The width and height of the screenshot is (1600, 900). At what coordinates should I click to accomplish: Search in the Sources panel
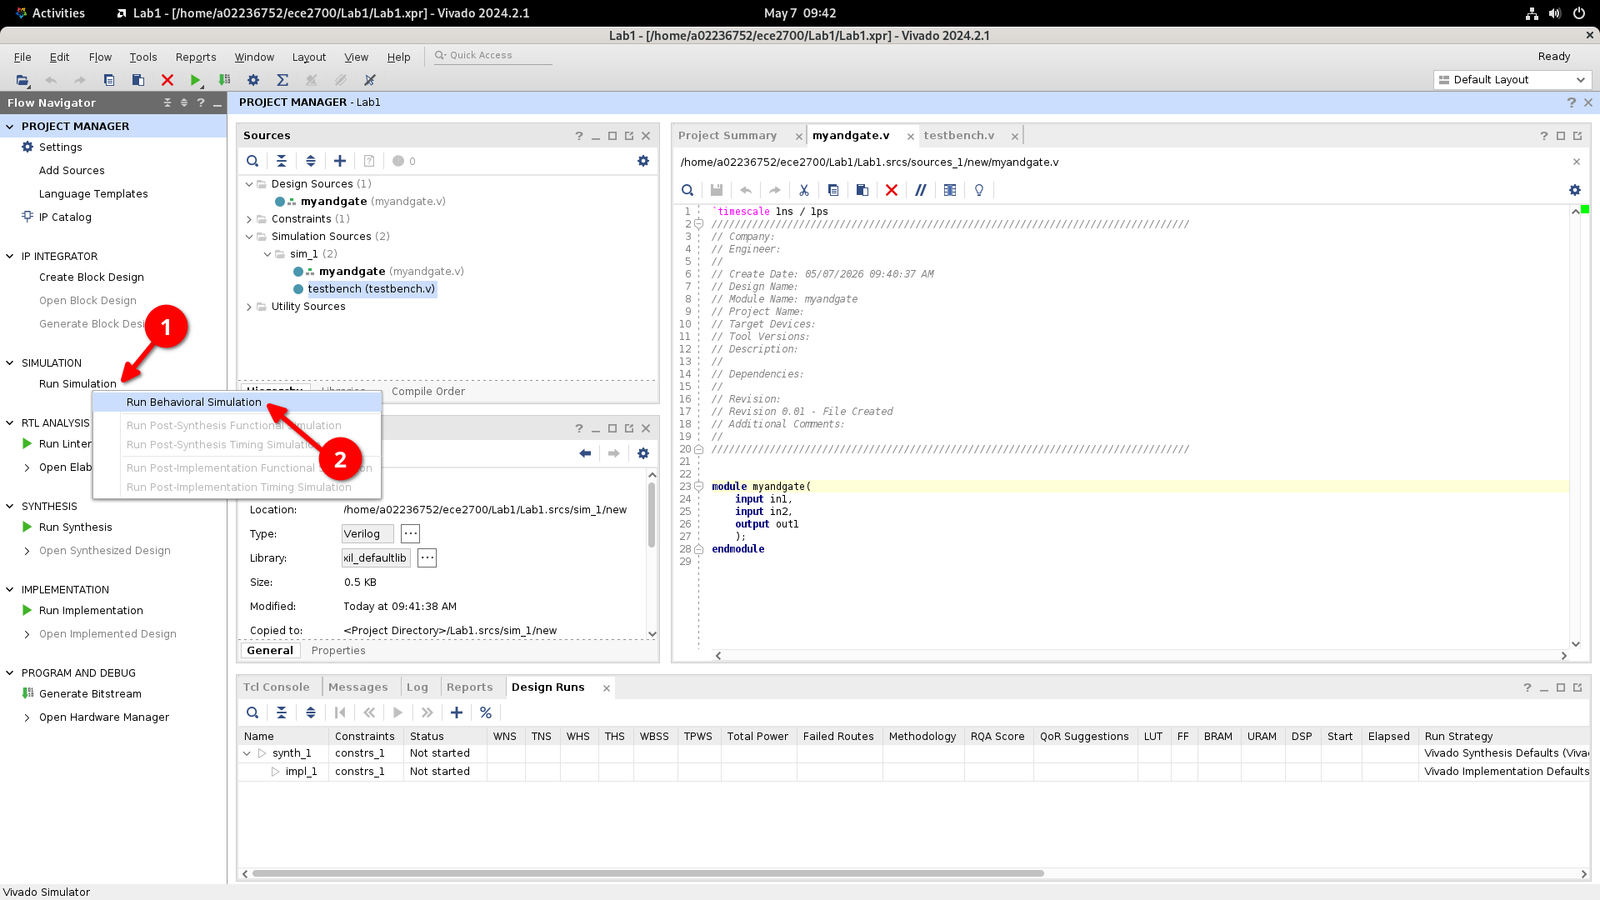point(253,161)
